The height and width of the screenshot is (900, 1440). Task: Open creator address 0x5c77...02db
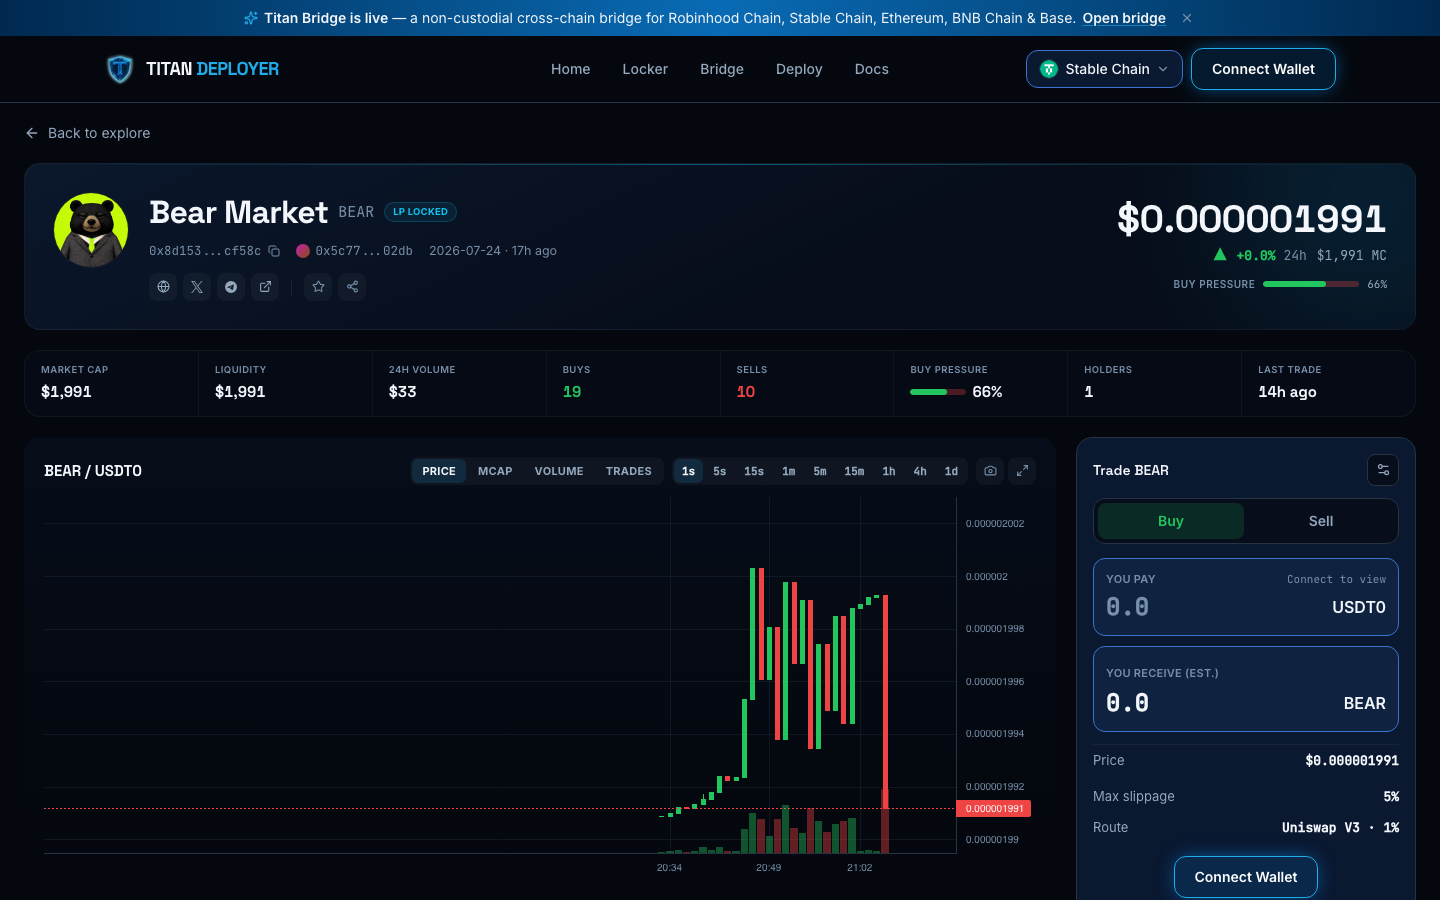coord(354,251)
